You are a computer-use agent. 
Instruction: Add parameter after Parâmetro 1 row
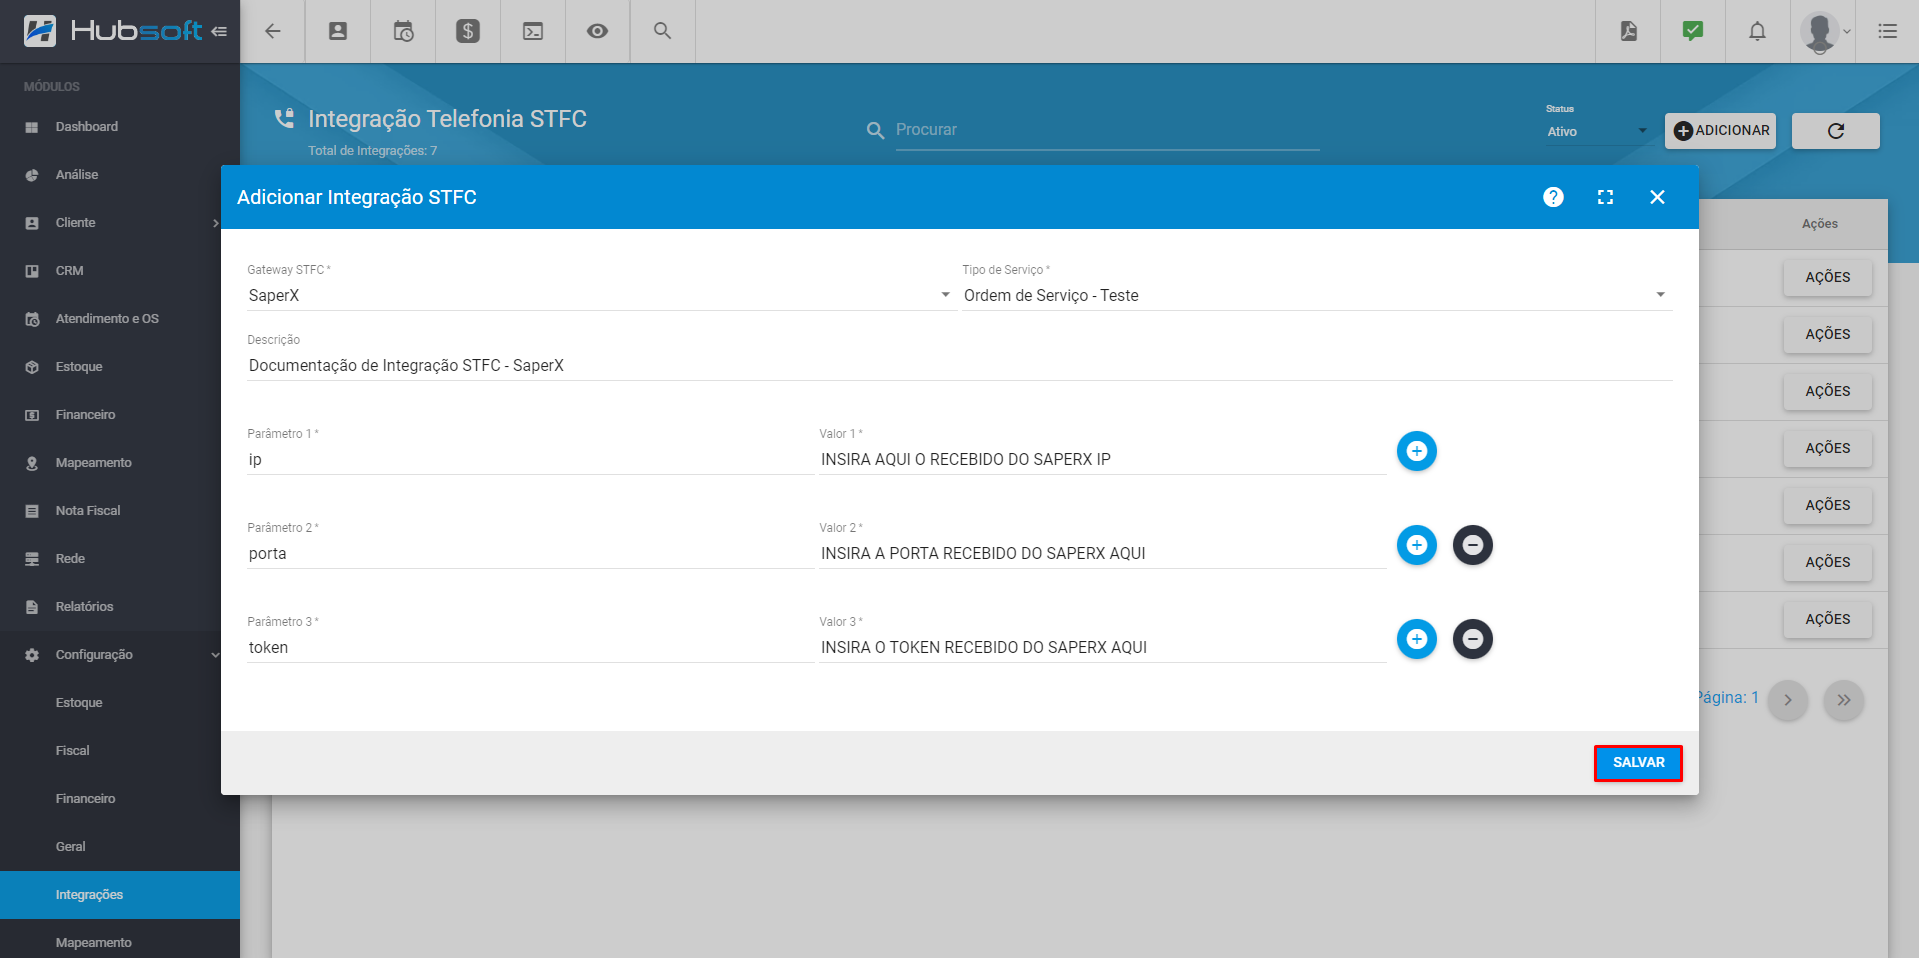click(x=1416, y=451)
